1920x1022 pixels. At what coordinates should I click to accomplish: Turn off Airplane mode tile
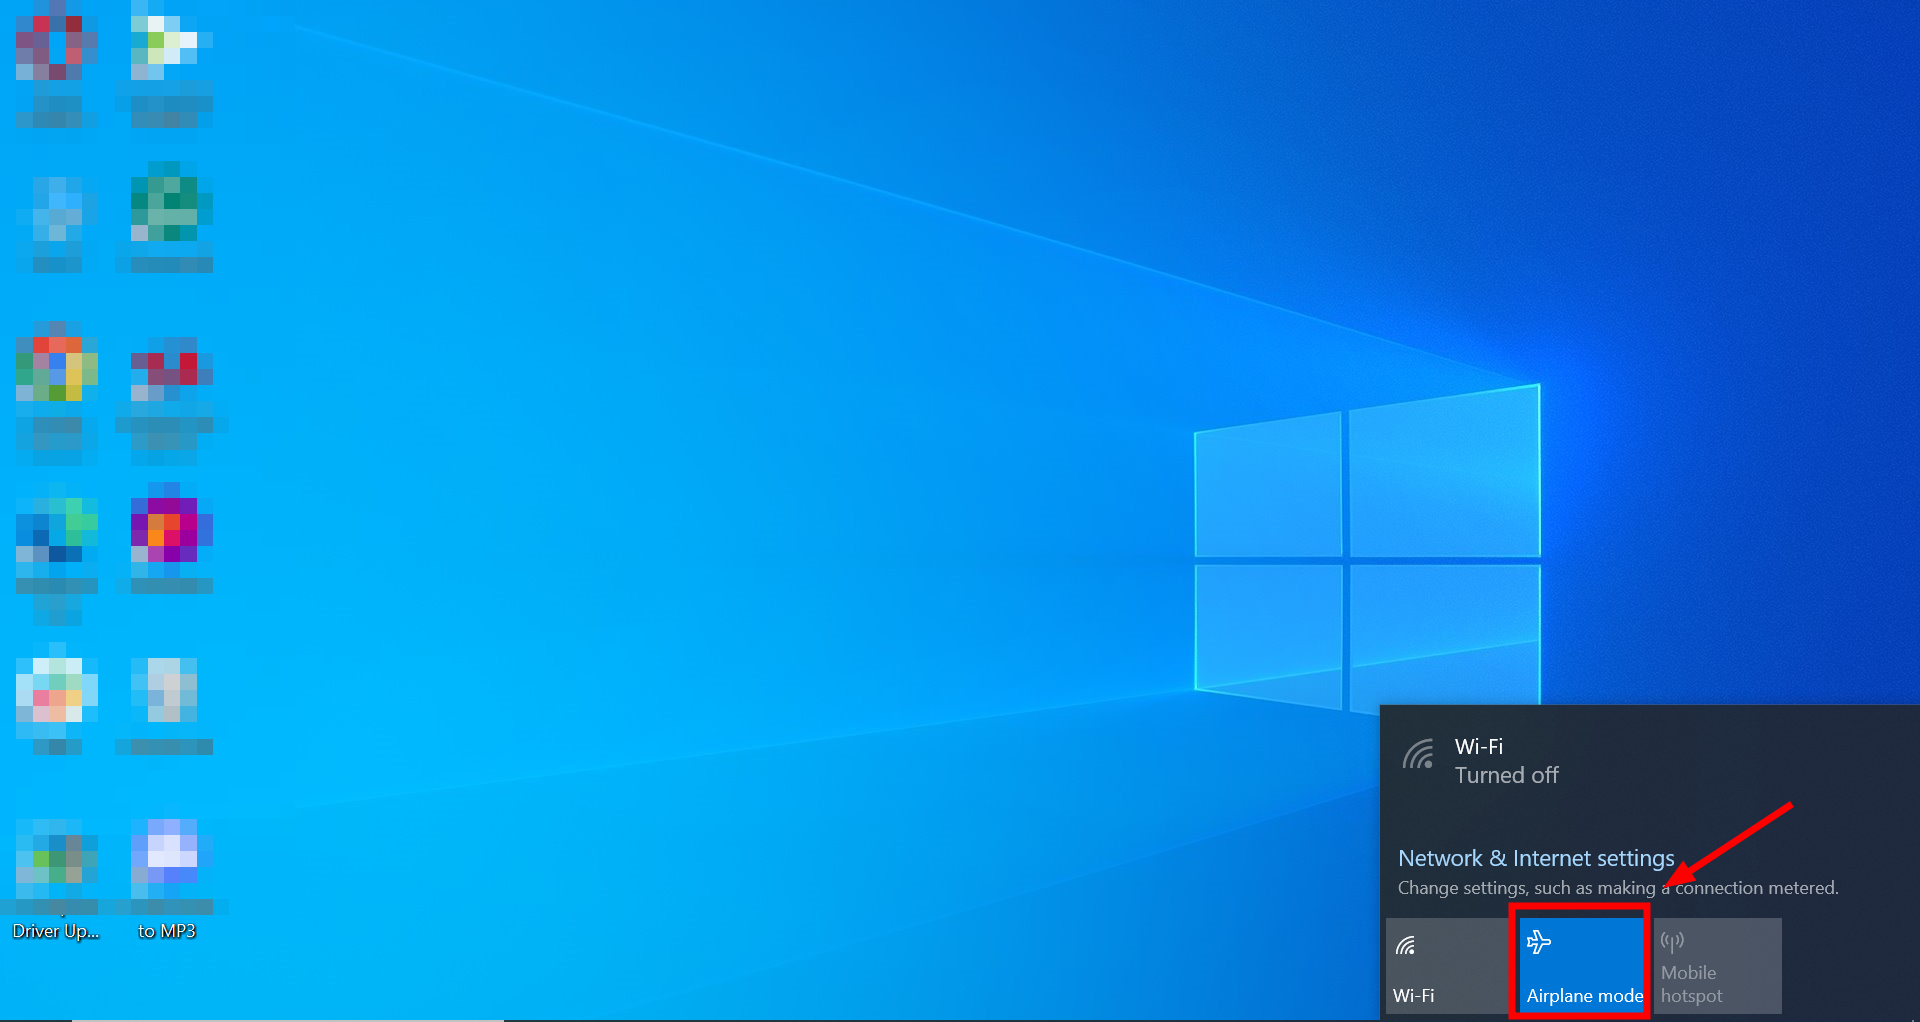[x=1580, y=964]
